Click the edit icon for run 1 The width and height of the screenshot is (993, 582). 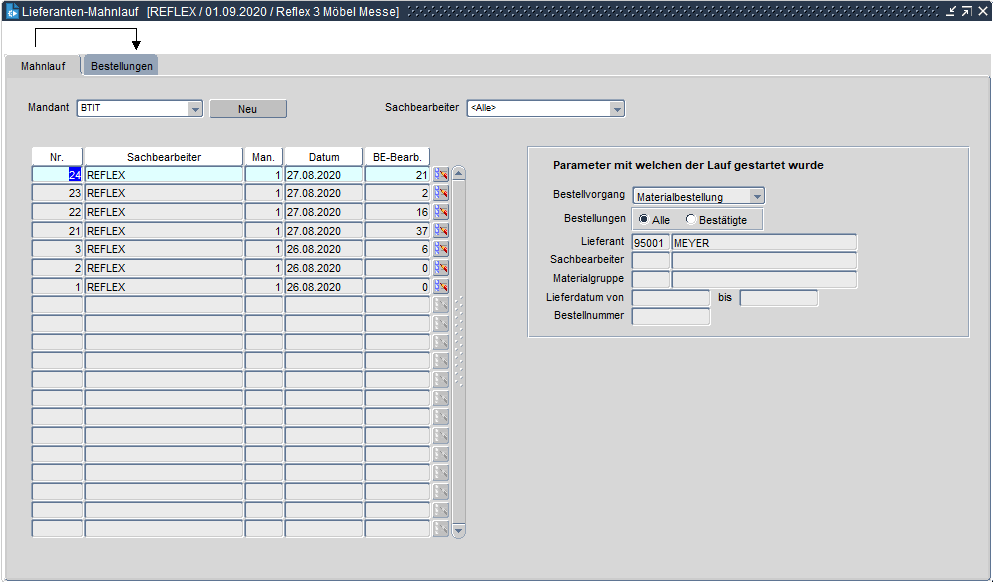coord(440,287)
